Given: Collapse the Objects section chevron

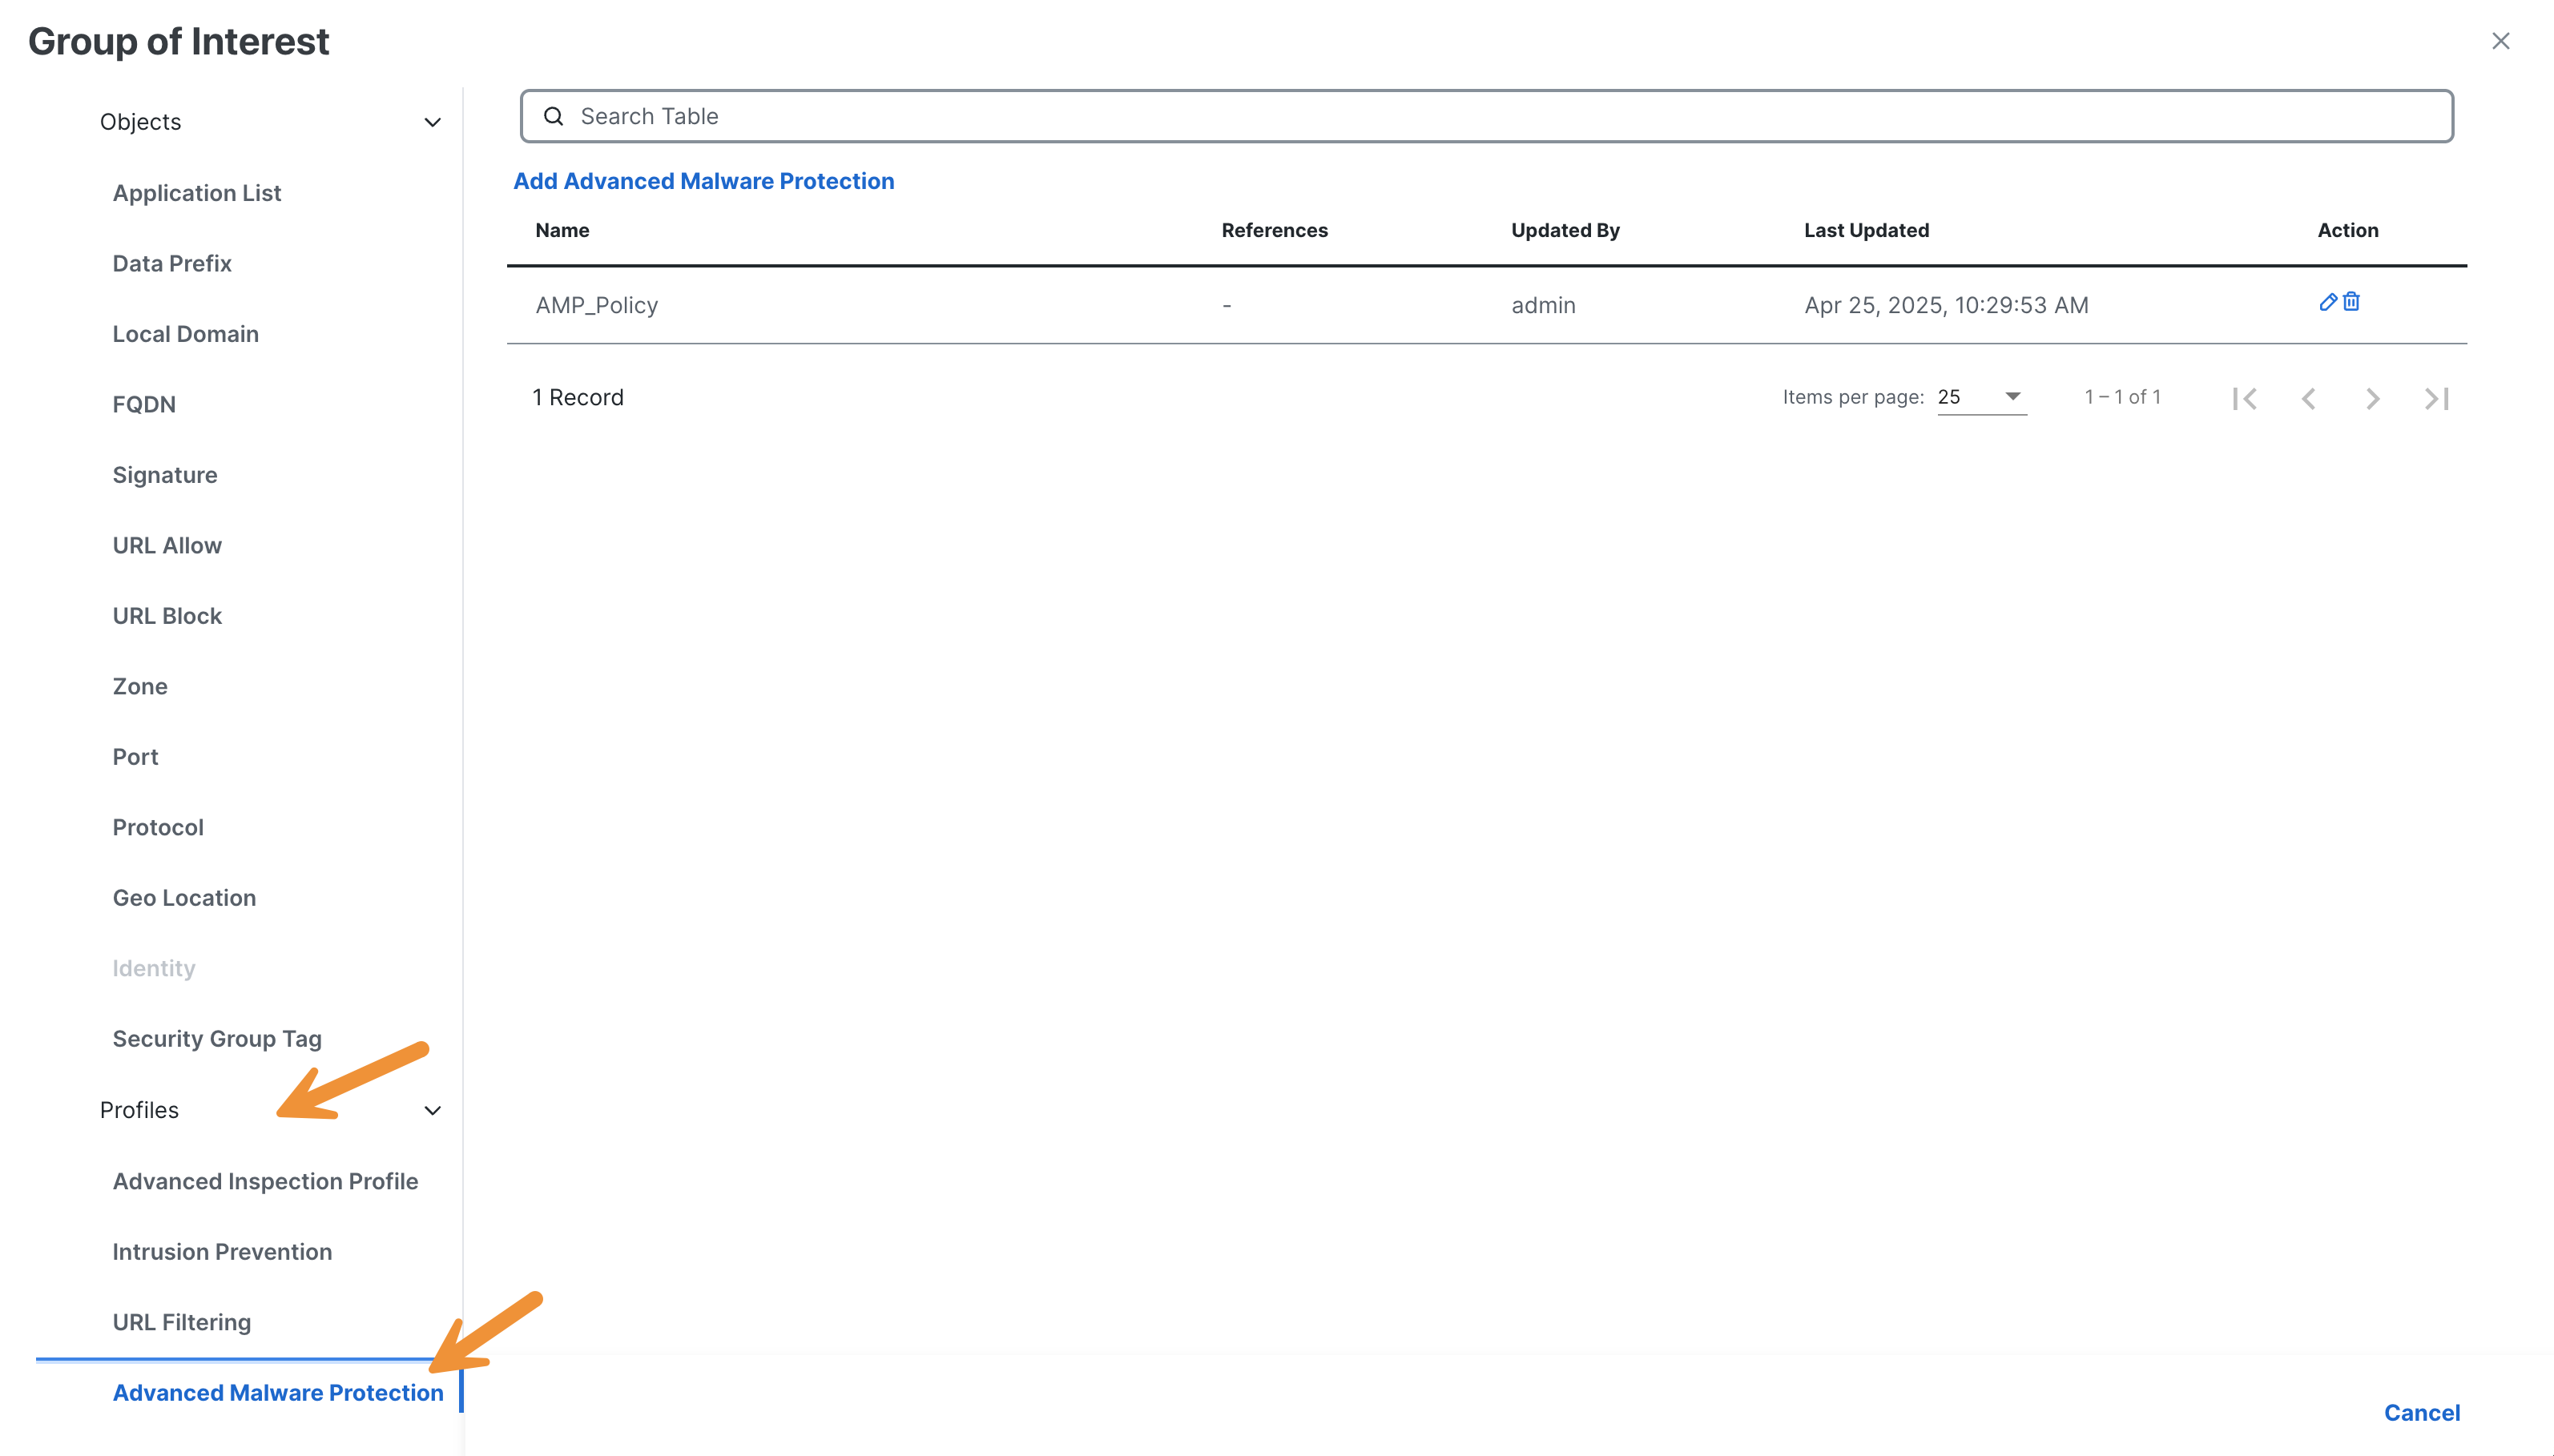Looking at the screenshot, I should (432, 122).
